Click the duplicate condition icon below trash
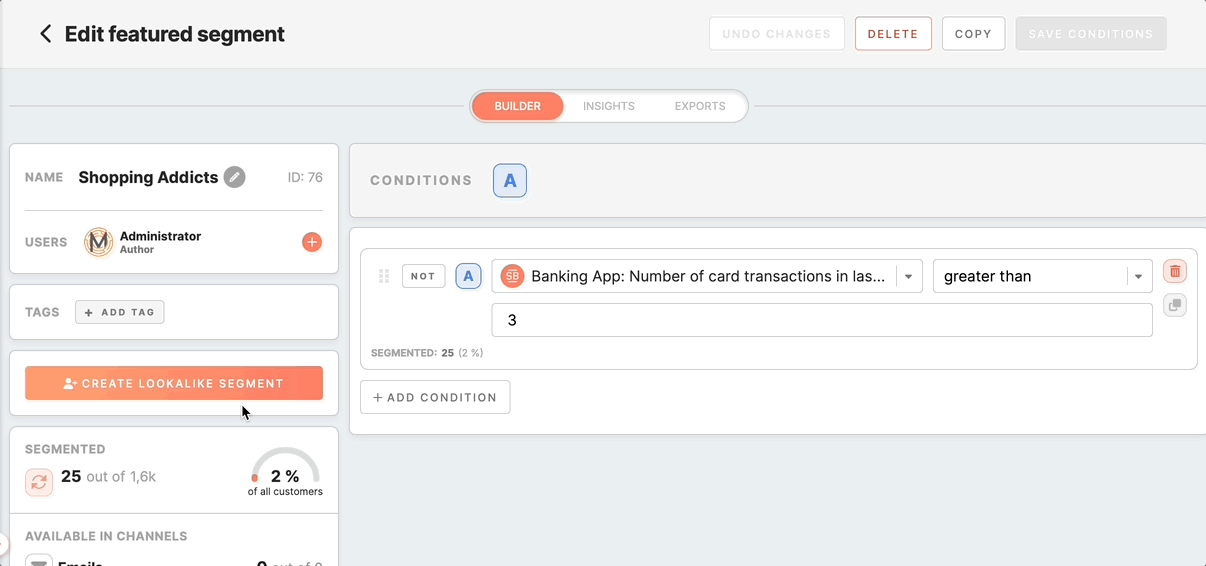The width and height of the screenshot is (1206, 566). click(x=1175, y=305)
